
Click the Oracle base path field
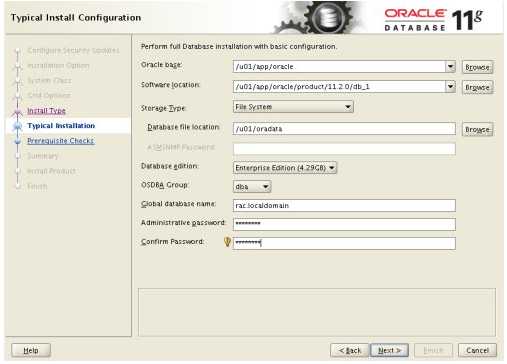click(x=339, y=67)
